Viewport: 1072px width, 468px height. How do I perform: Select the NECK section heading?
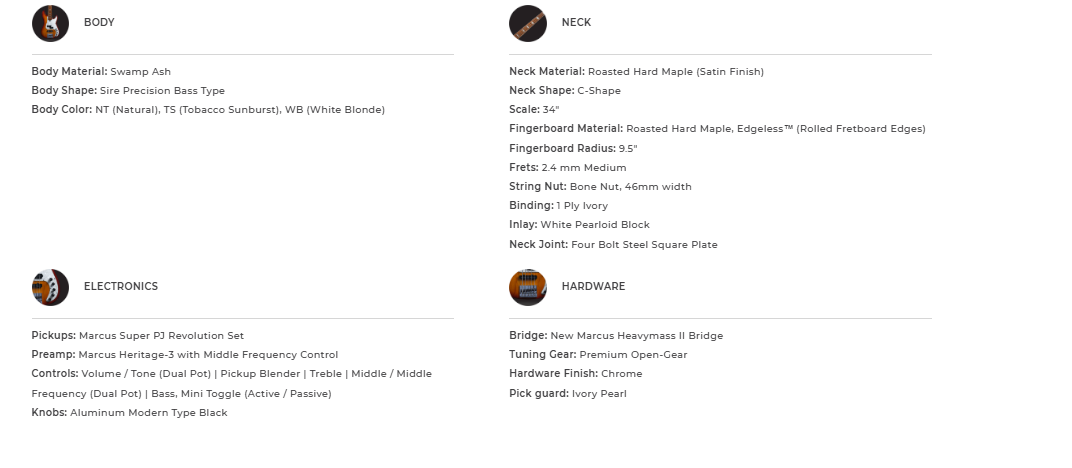(x=576, y=23)
